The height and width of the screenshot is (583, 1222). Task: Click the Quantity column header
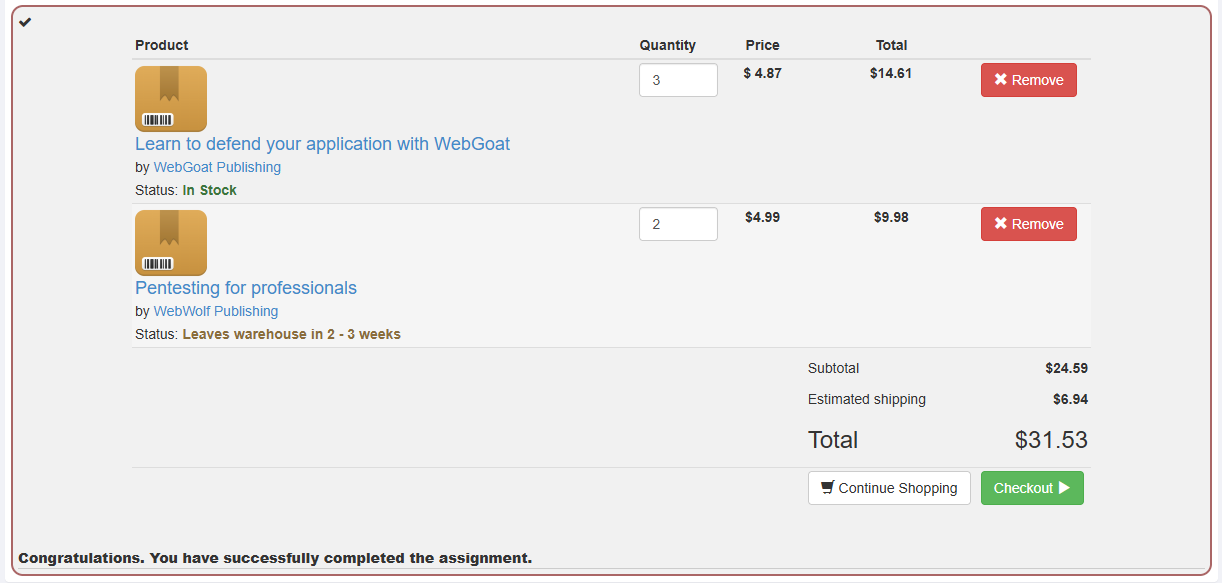point(668,45)
